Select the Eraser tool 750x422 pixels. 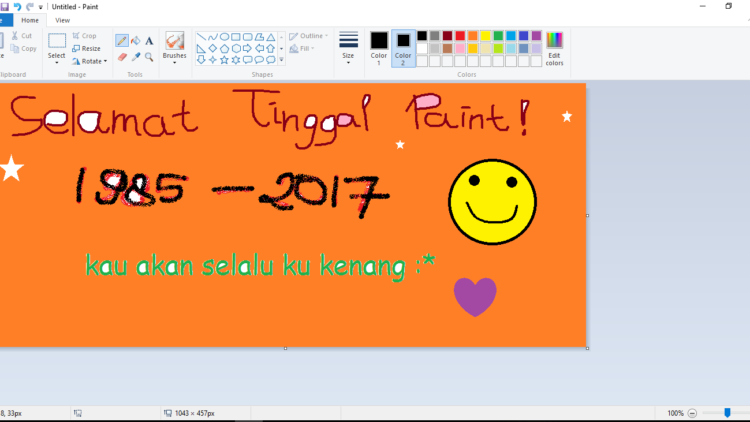click(x=122, y=57)
